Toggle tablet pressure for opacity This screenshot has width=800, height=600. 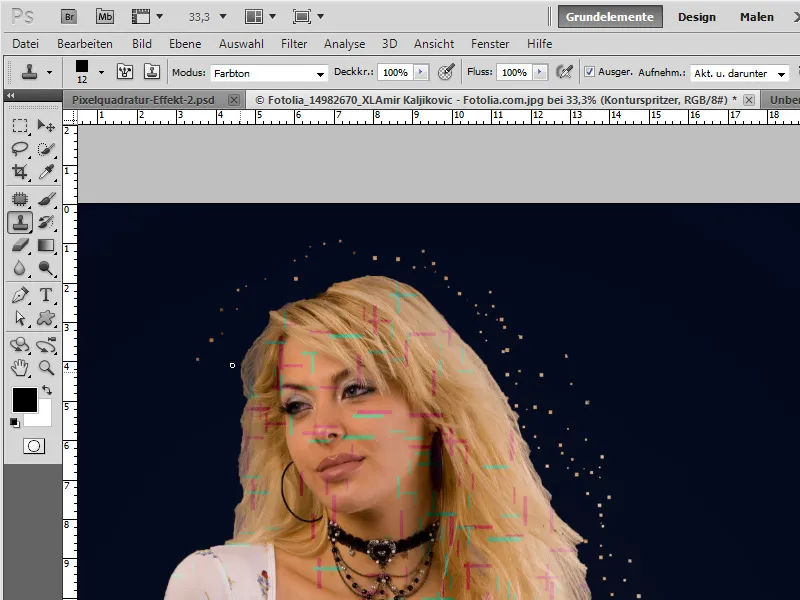tap(446, 72)
